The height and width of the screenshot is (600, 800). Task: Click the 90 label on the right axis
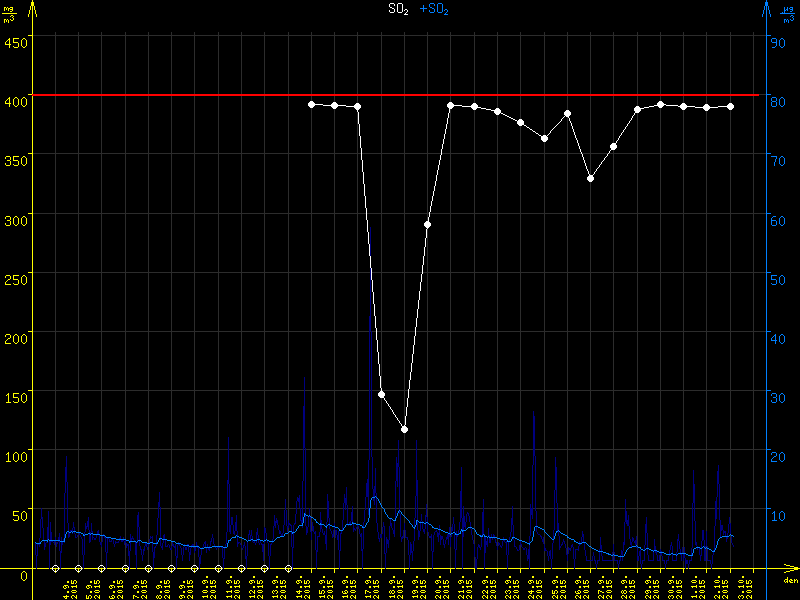[777, 42]
